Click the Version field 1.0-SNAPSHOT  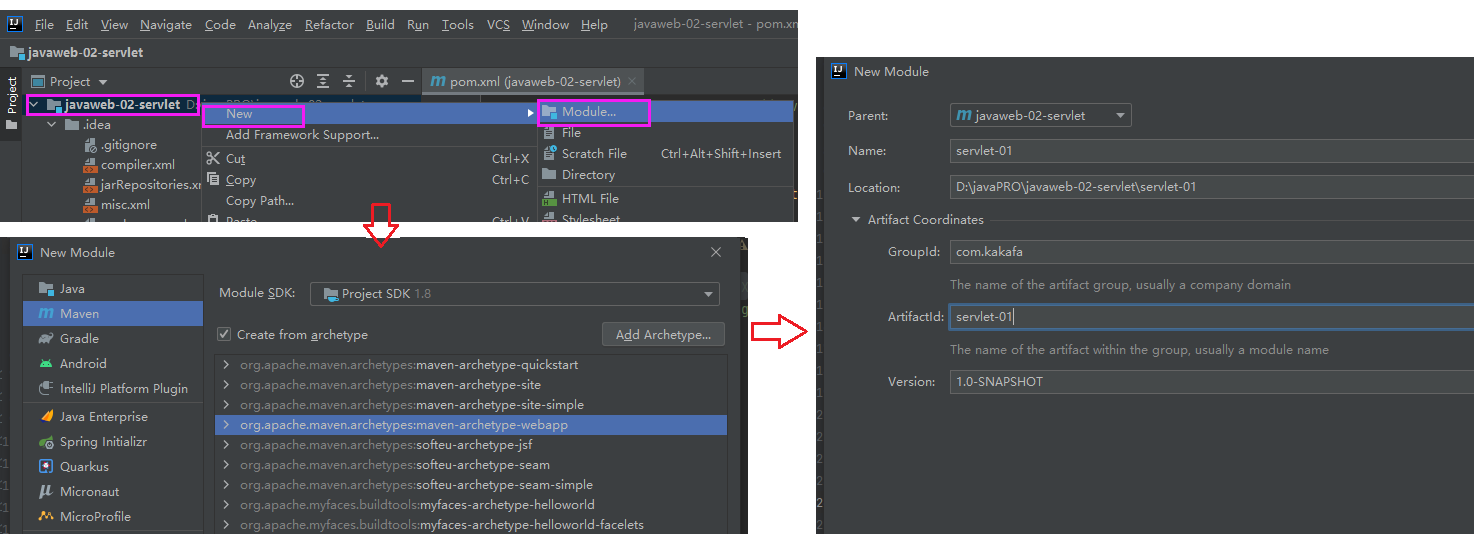tap(1212, 381)
